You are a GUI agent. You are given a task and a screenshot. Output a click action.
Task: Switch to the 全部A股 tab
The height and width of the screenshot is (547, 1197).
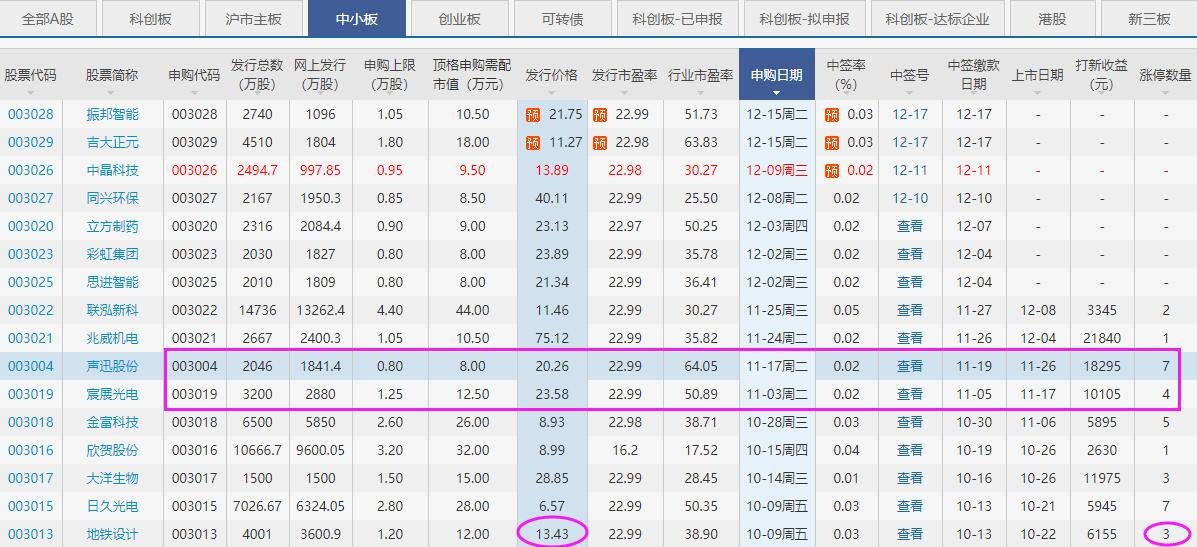(x=48, y=19)
